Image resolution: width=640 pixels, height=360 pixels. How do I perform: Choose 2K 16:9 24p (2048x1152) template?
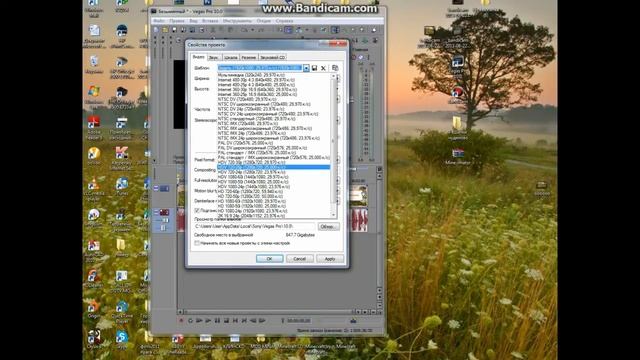tap(273, 216)
